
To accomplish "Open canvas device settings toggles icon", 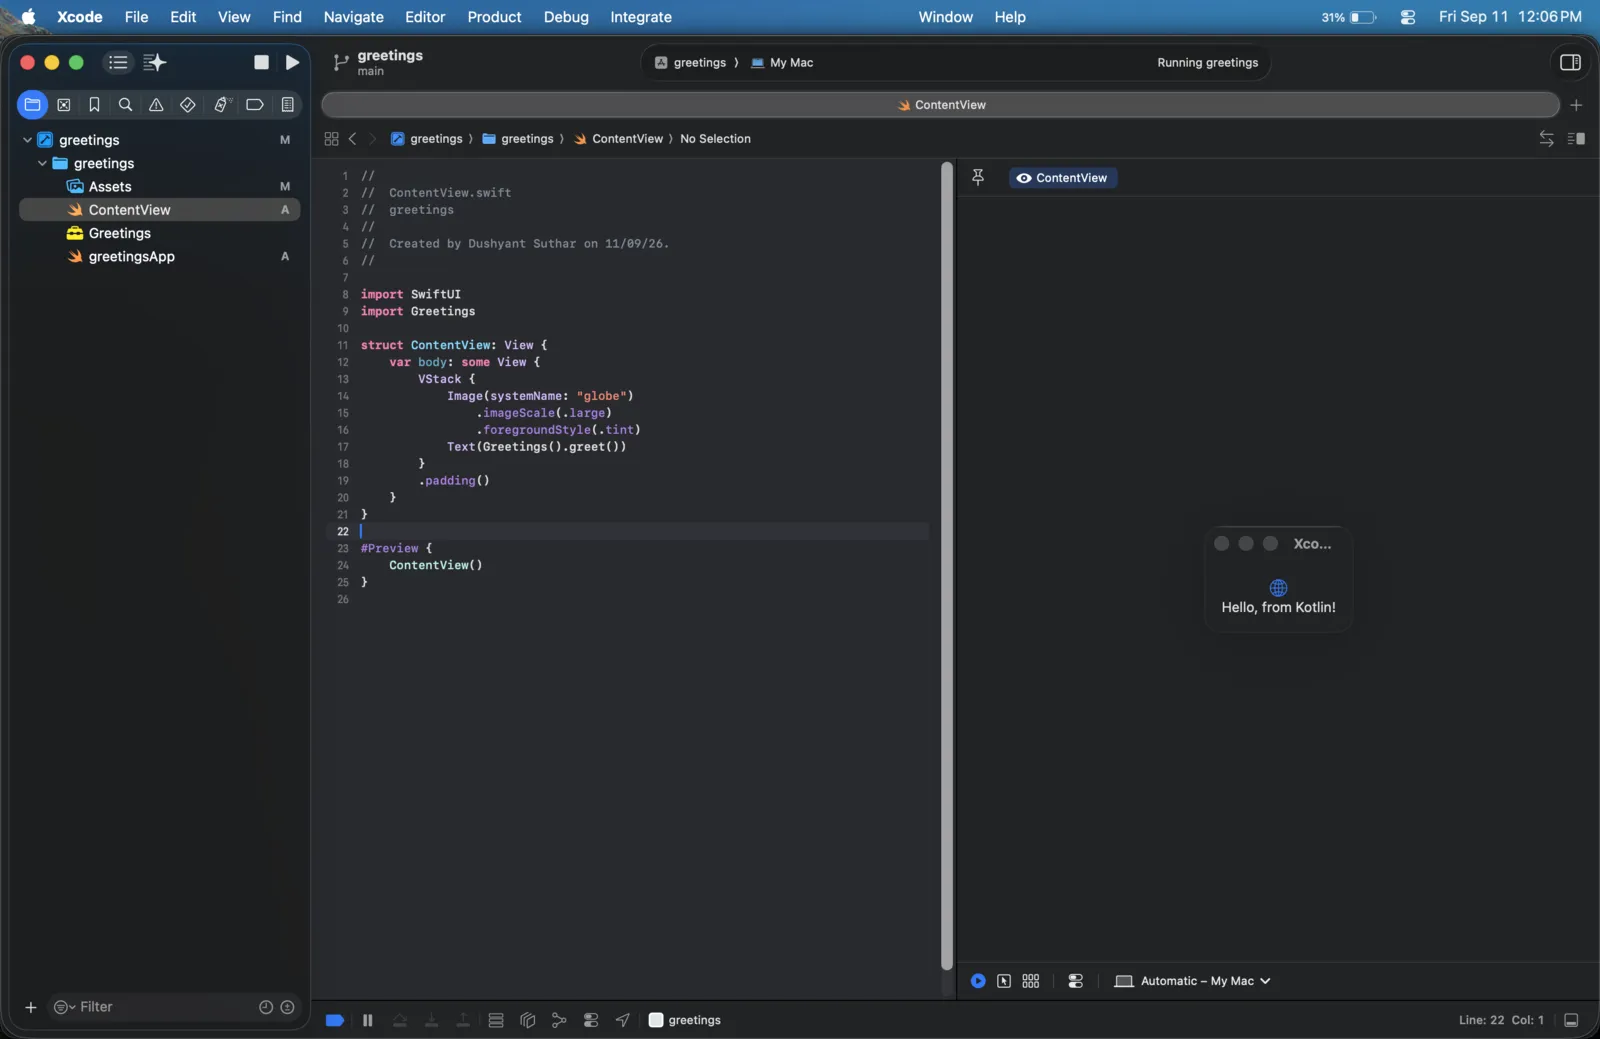I will [x=1076, y=981].
